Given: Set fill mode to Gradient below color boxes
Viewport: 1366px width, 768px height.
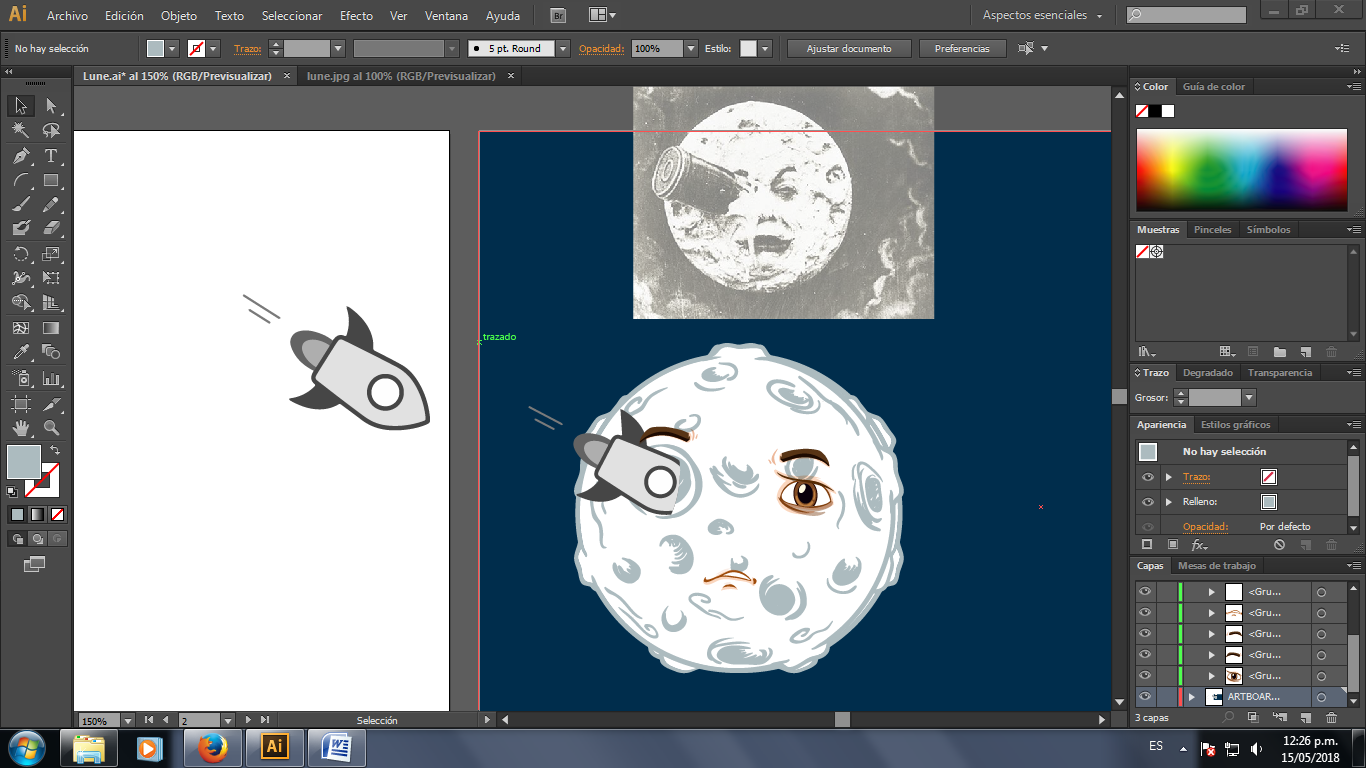Looking at the screenshot, I should point(37,515).
